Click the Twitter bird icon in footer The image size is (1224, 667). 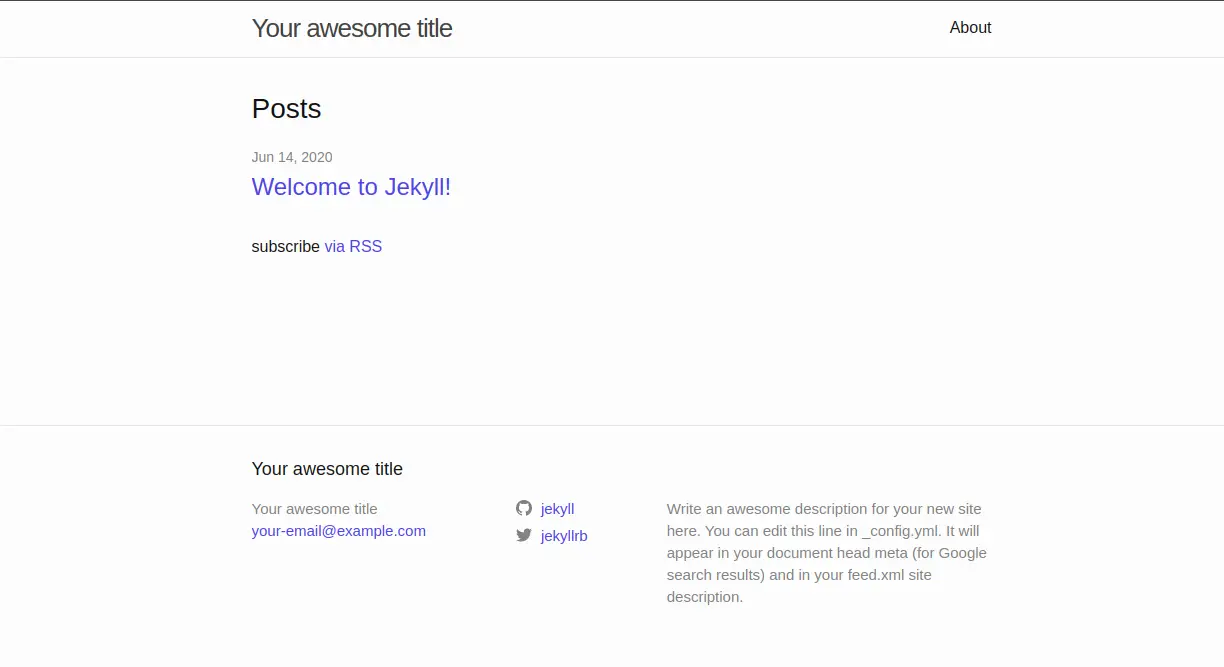524,535
